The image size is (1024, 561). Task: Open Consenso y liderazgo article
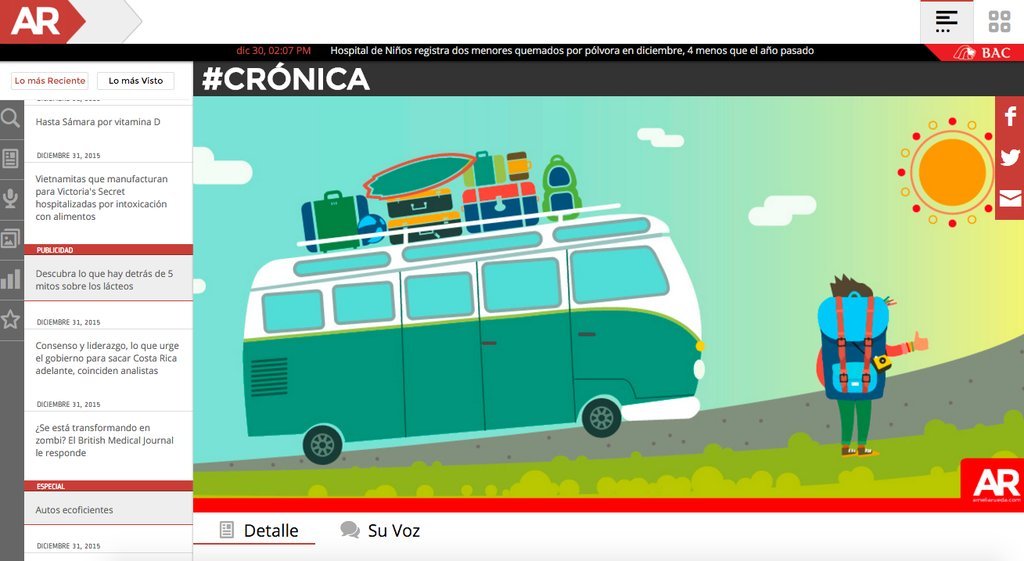click(107, 358)
